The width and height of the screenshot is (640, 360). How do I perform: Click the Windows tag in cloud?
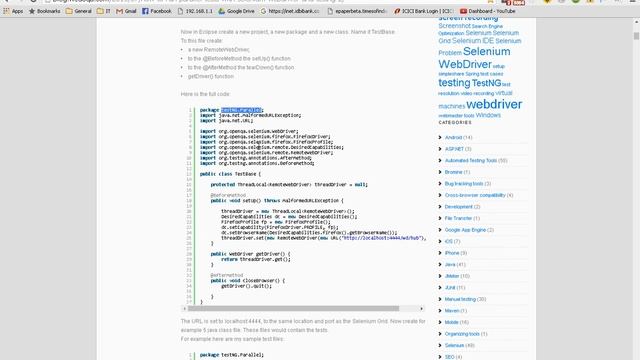pos(488,115)
